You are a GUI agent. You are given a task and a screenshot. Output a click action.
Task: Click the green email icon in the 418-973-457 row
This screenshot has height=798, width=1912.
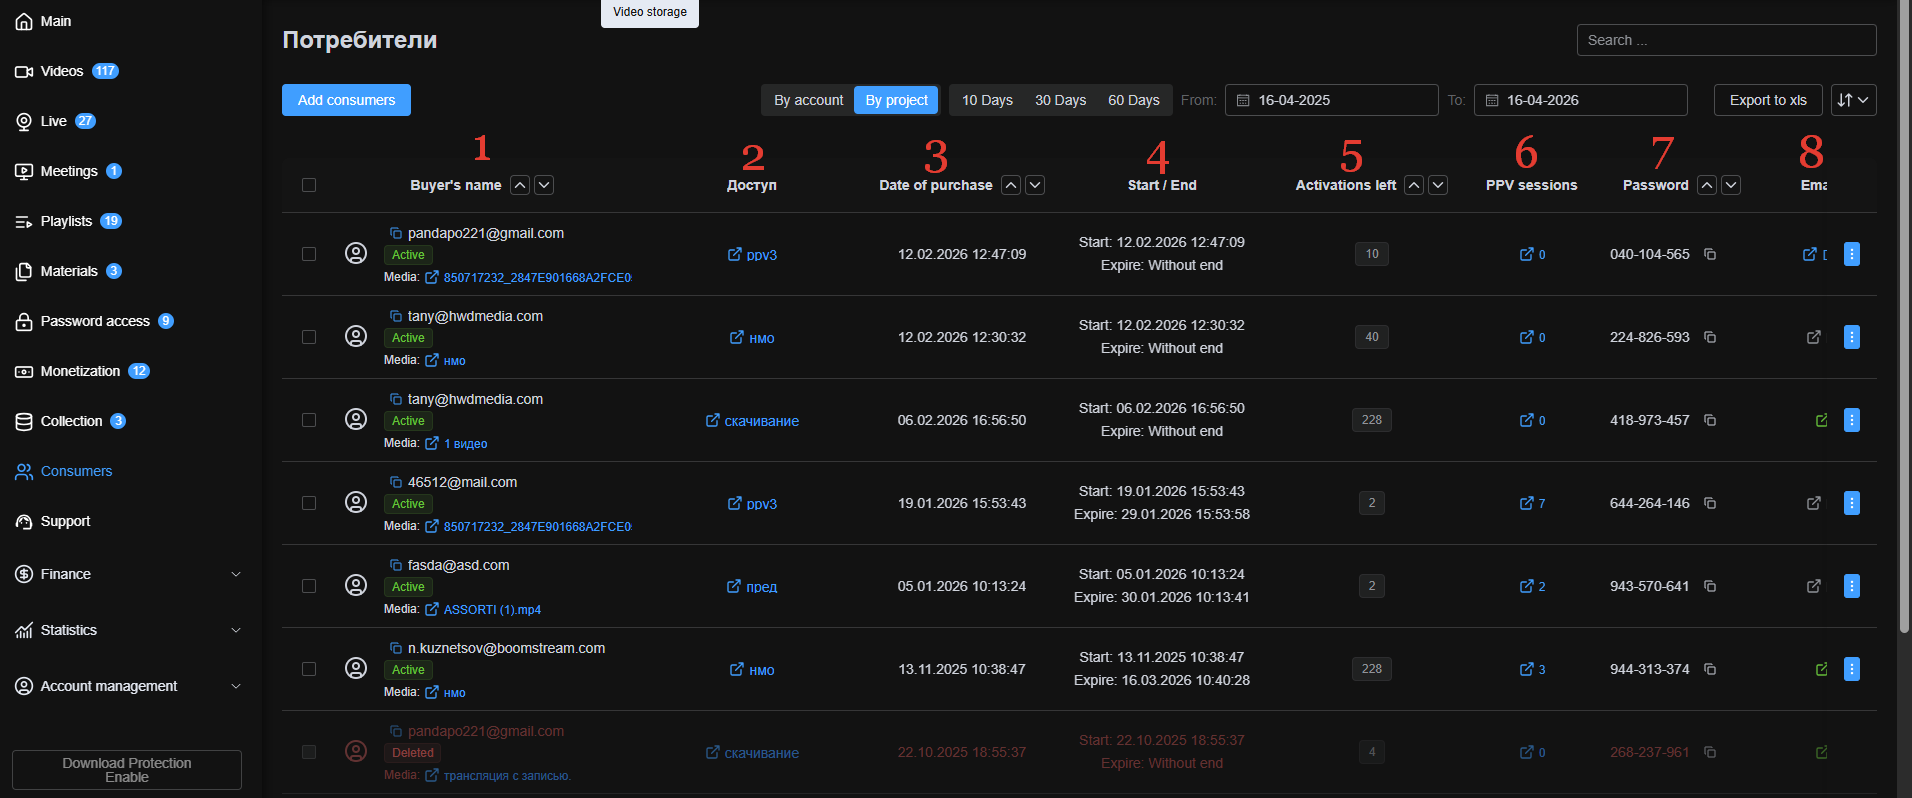coord(1822,420)
